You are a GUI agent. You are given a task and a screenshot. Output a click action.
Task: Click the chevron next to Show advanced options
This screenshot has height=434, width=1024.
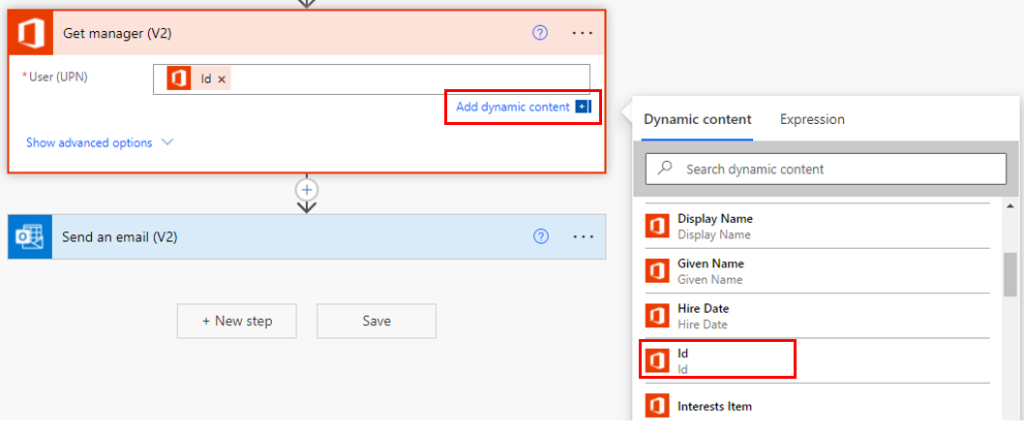click(167, 142)
